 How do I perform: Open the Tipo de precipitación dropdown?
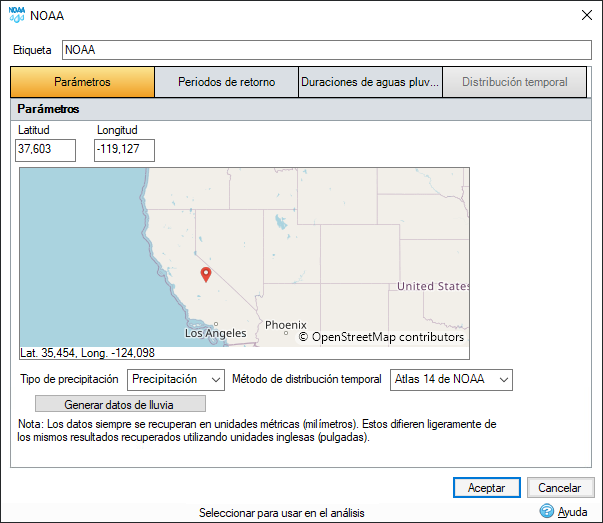click(176, 380)
